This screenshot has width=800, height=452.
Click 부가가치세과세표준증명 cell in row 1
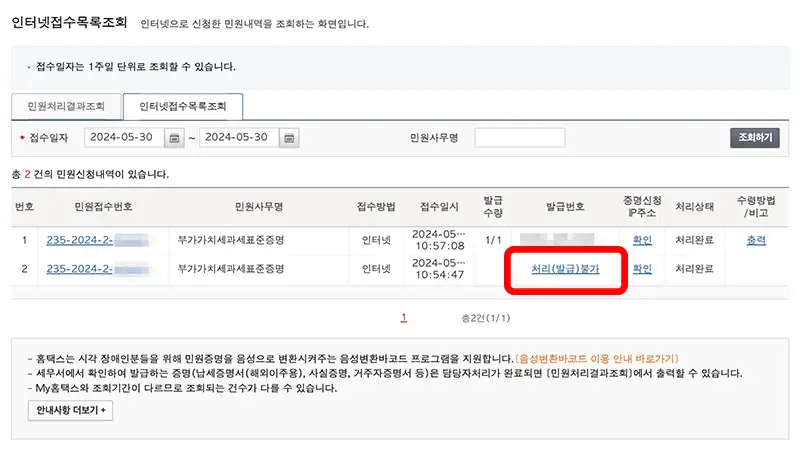click(x=231, y=240)
